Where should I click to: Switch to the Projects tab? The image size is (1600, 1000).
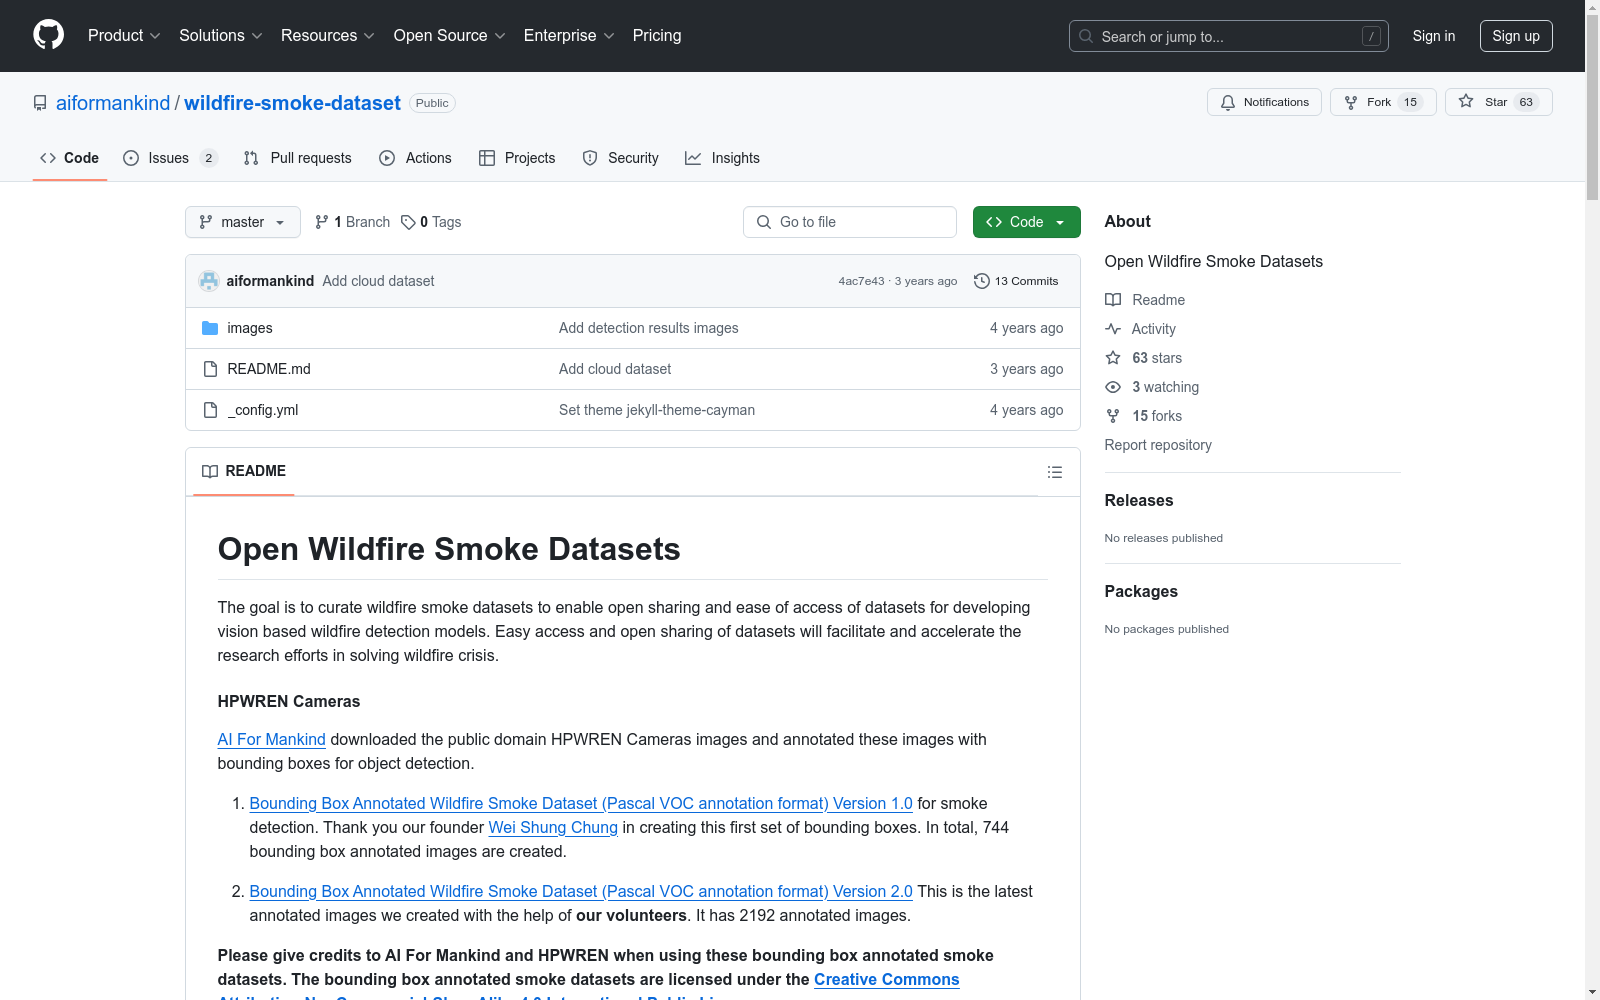(517, 158)
